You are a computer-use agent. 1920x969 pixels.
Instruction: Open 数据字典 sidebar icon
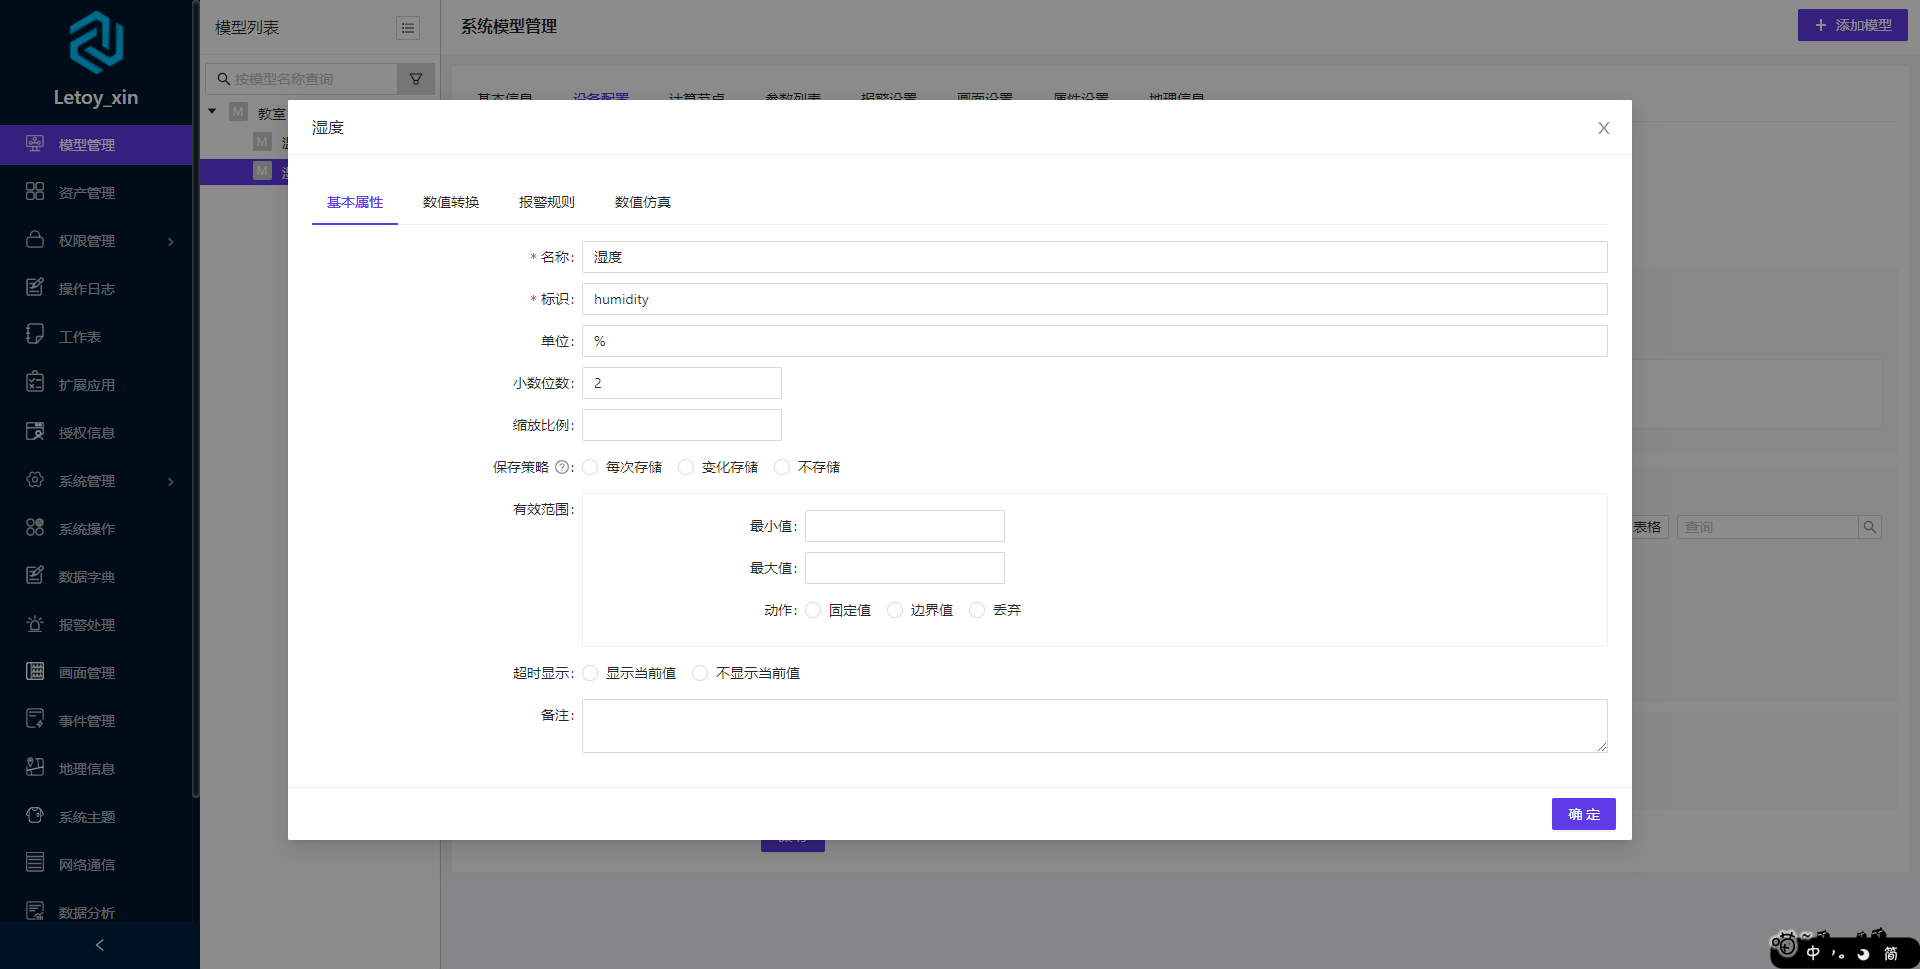point(35,576)
